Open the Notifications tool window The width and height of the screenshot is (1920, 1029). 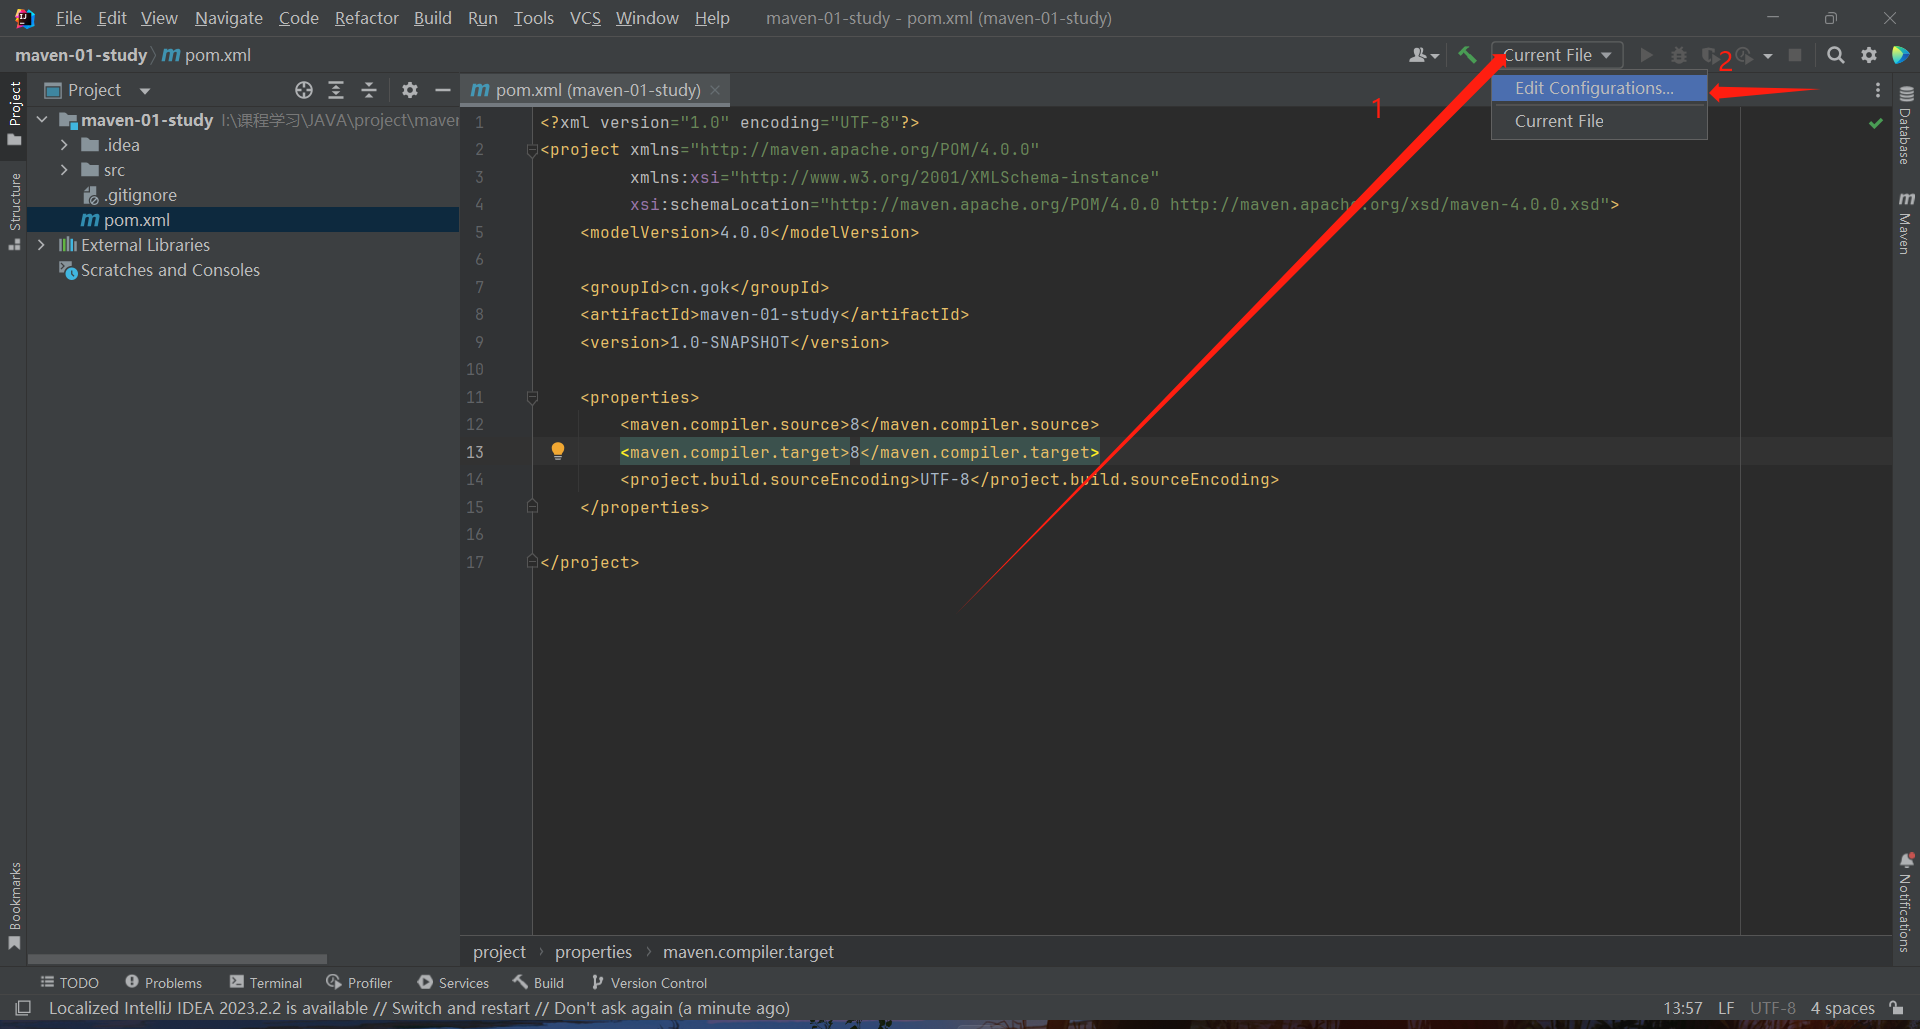1906,902
